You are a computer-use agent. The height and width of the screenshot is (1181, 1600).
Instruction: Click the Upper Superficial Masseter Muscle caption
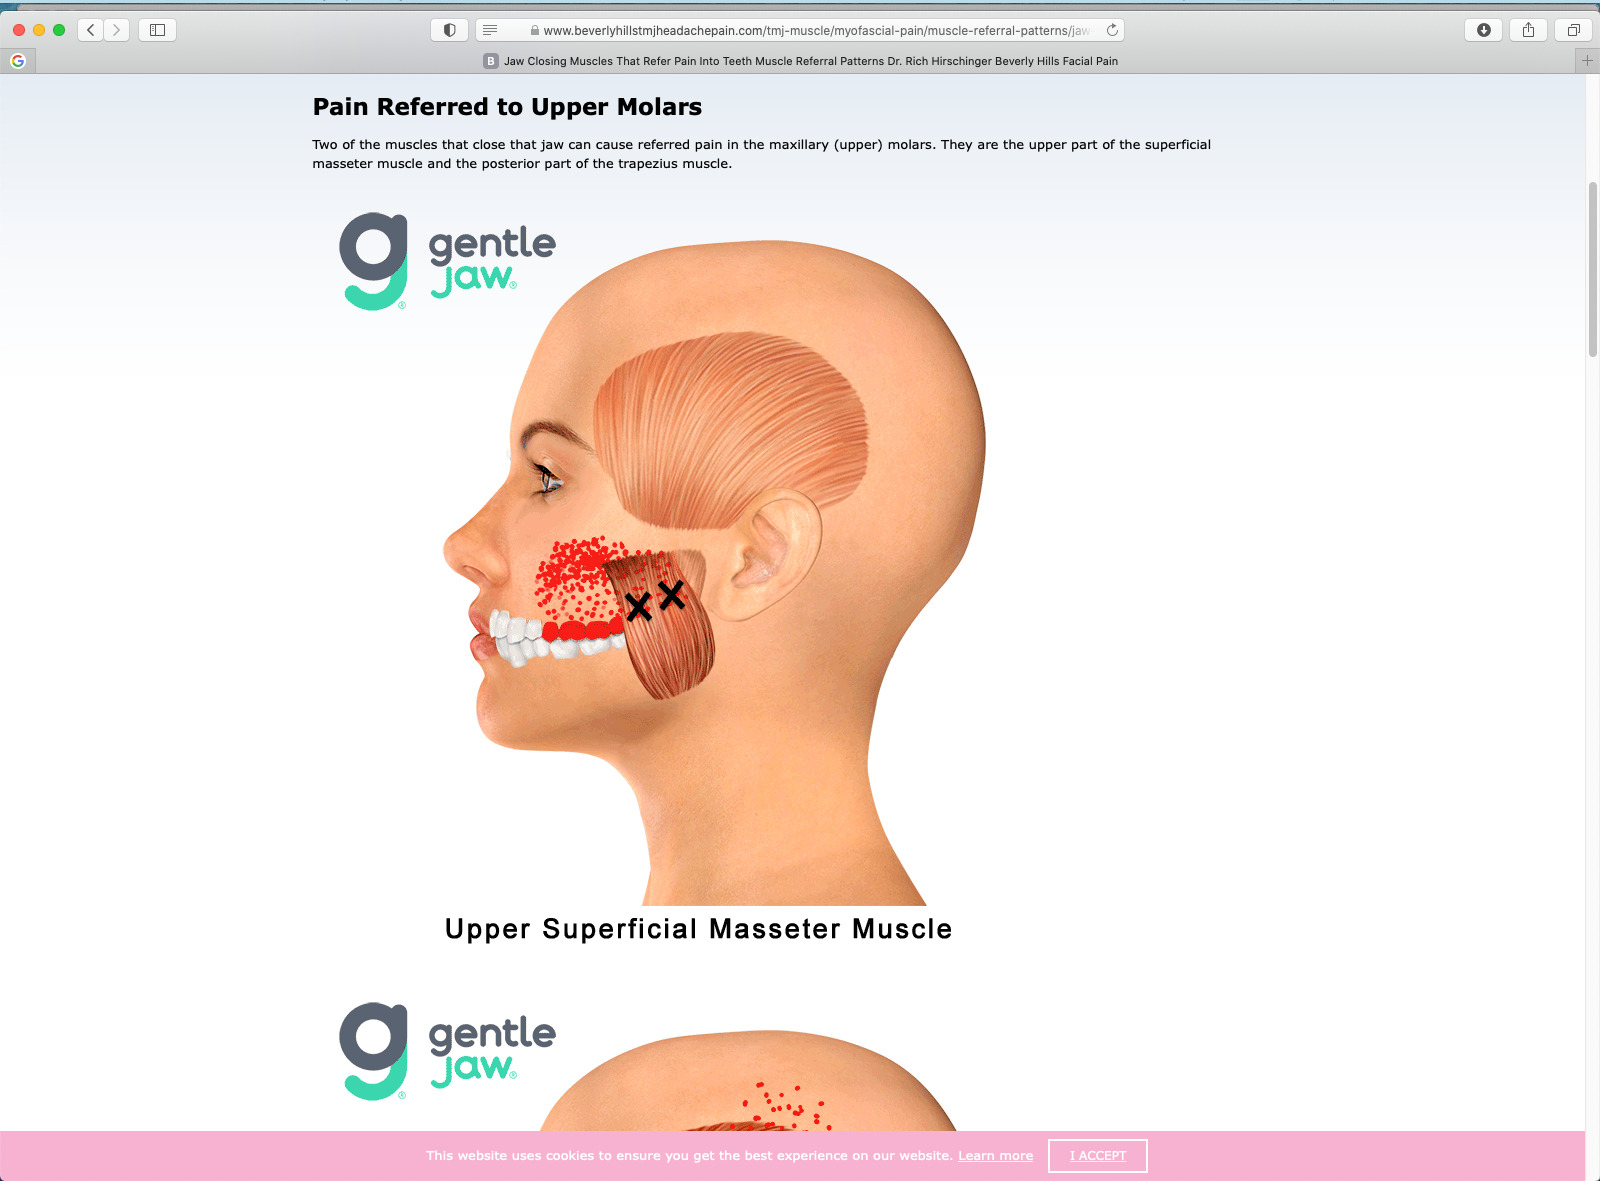click(x=698, y=929)
